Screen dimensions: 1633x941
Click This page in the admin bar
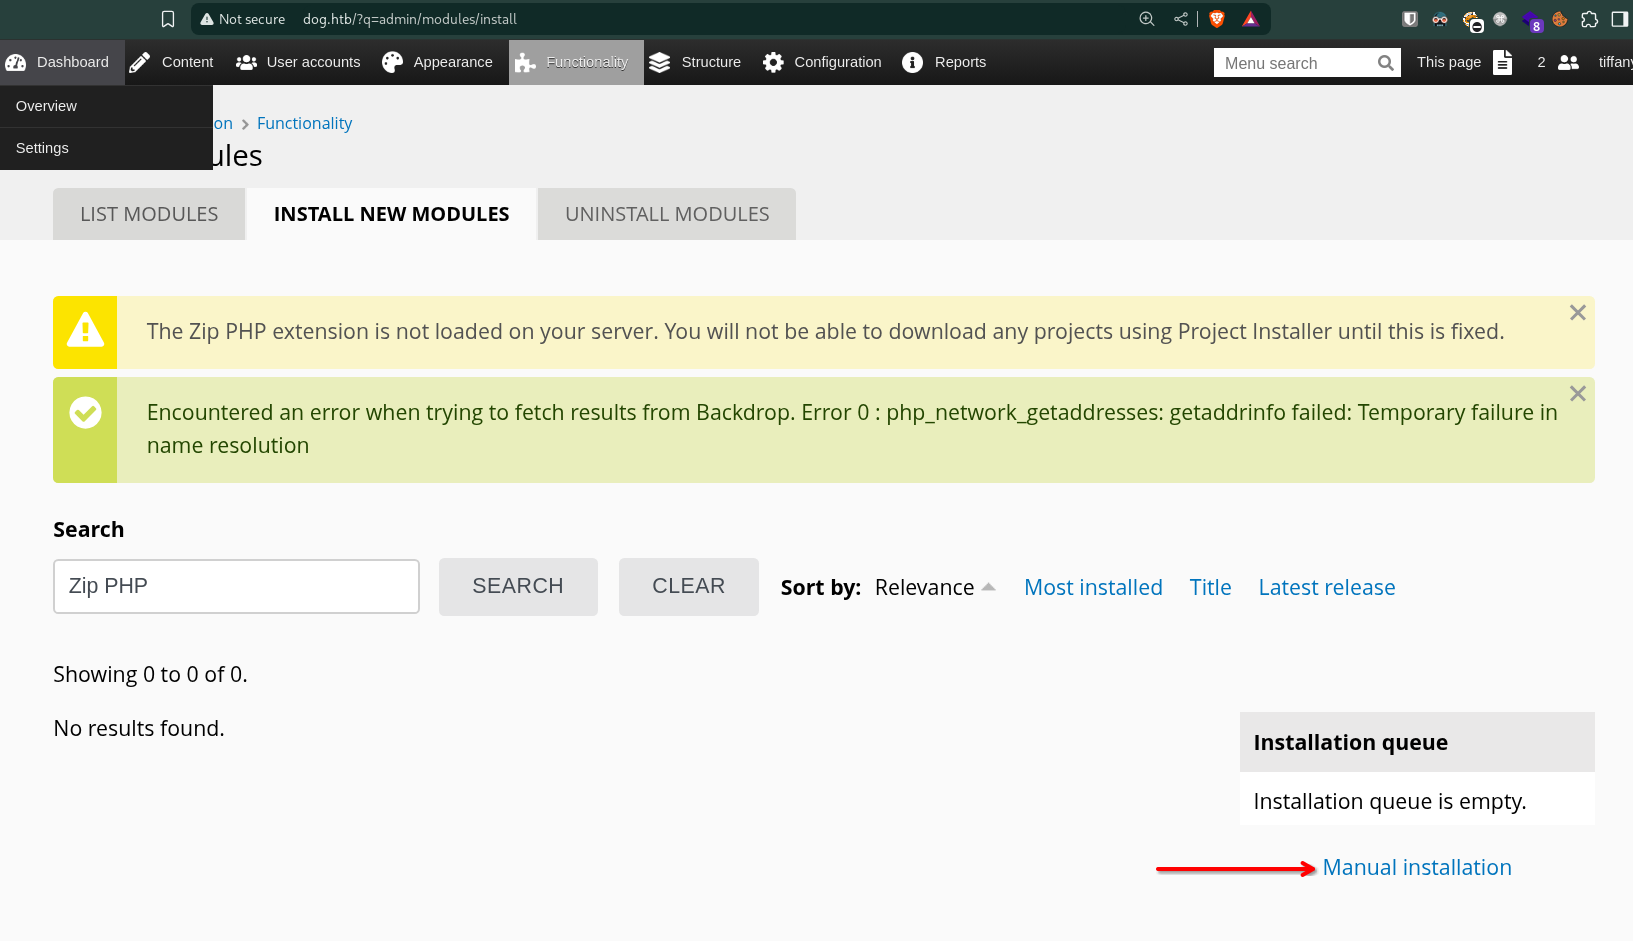point(1448,62)
